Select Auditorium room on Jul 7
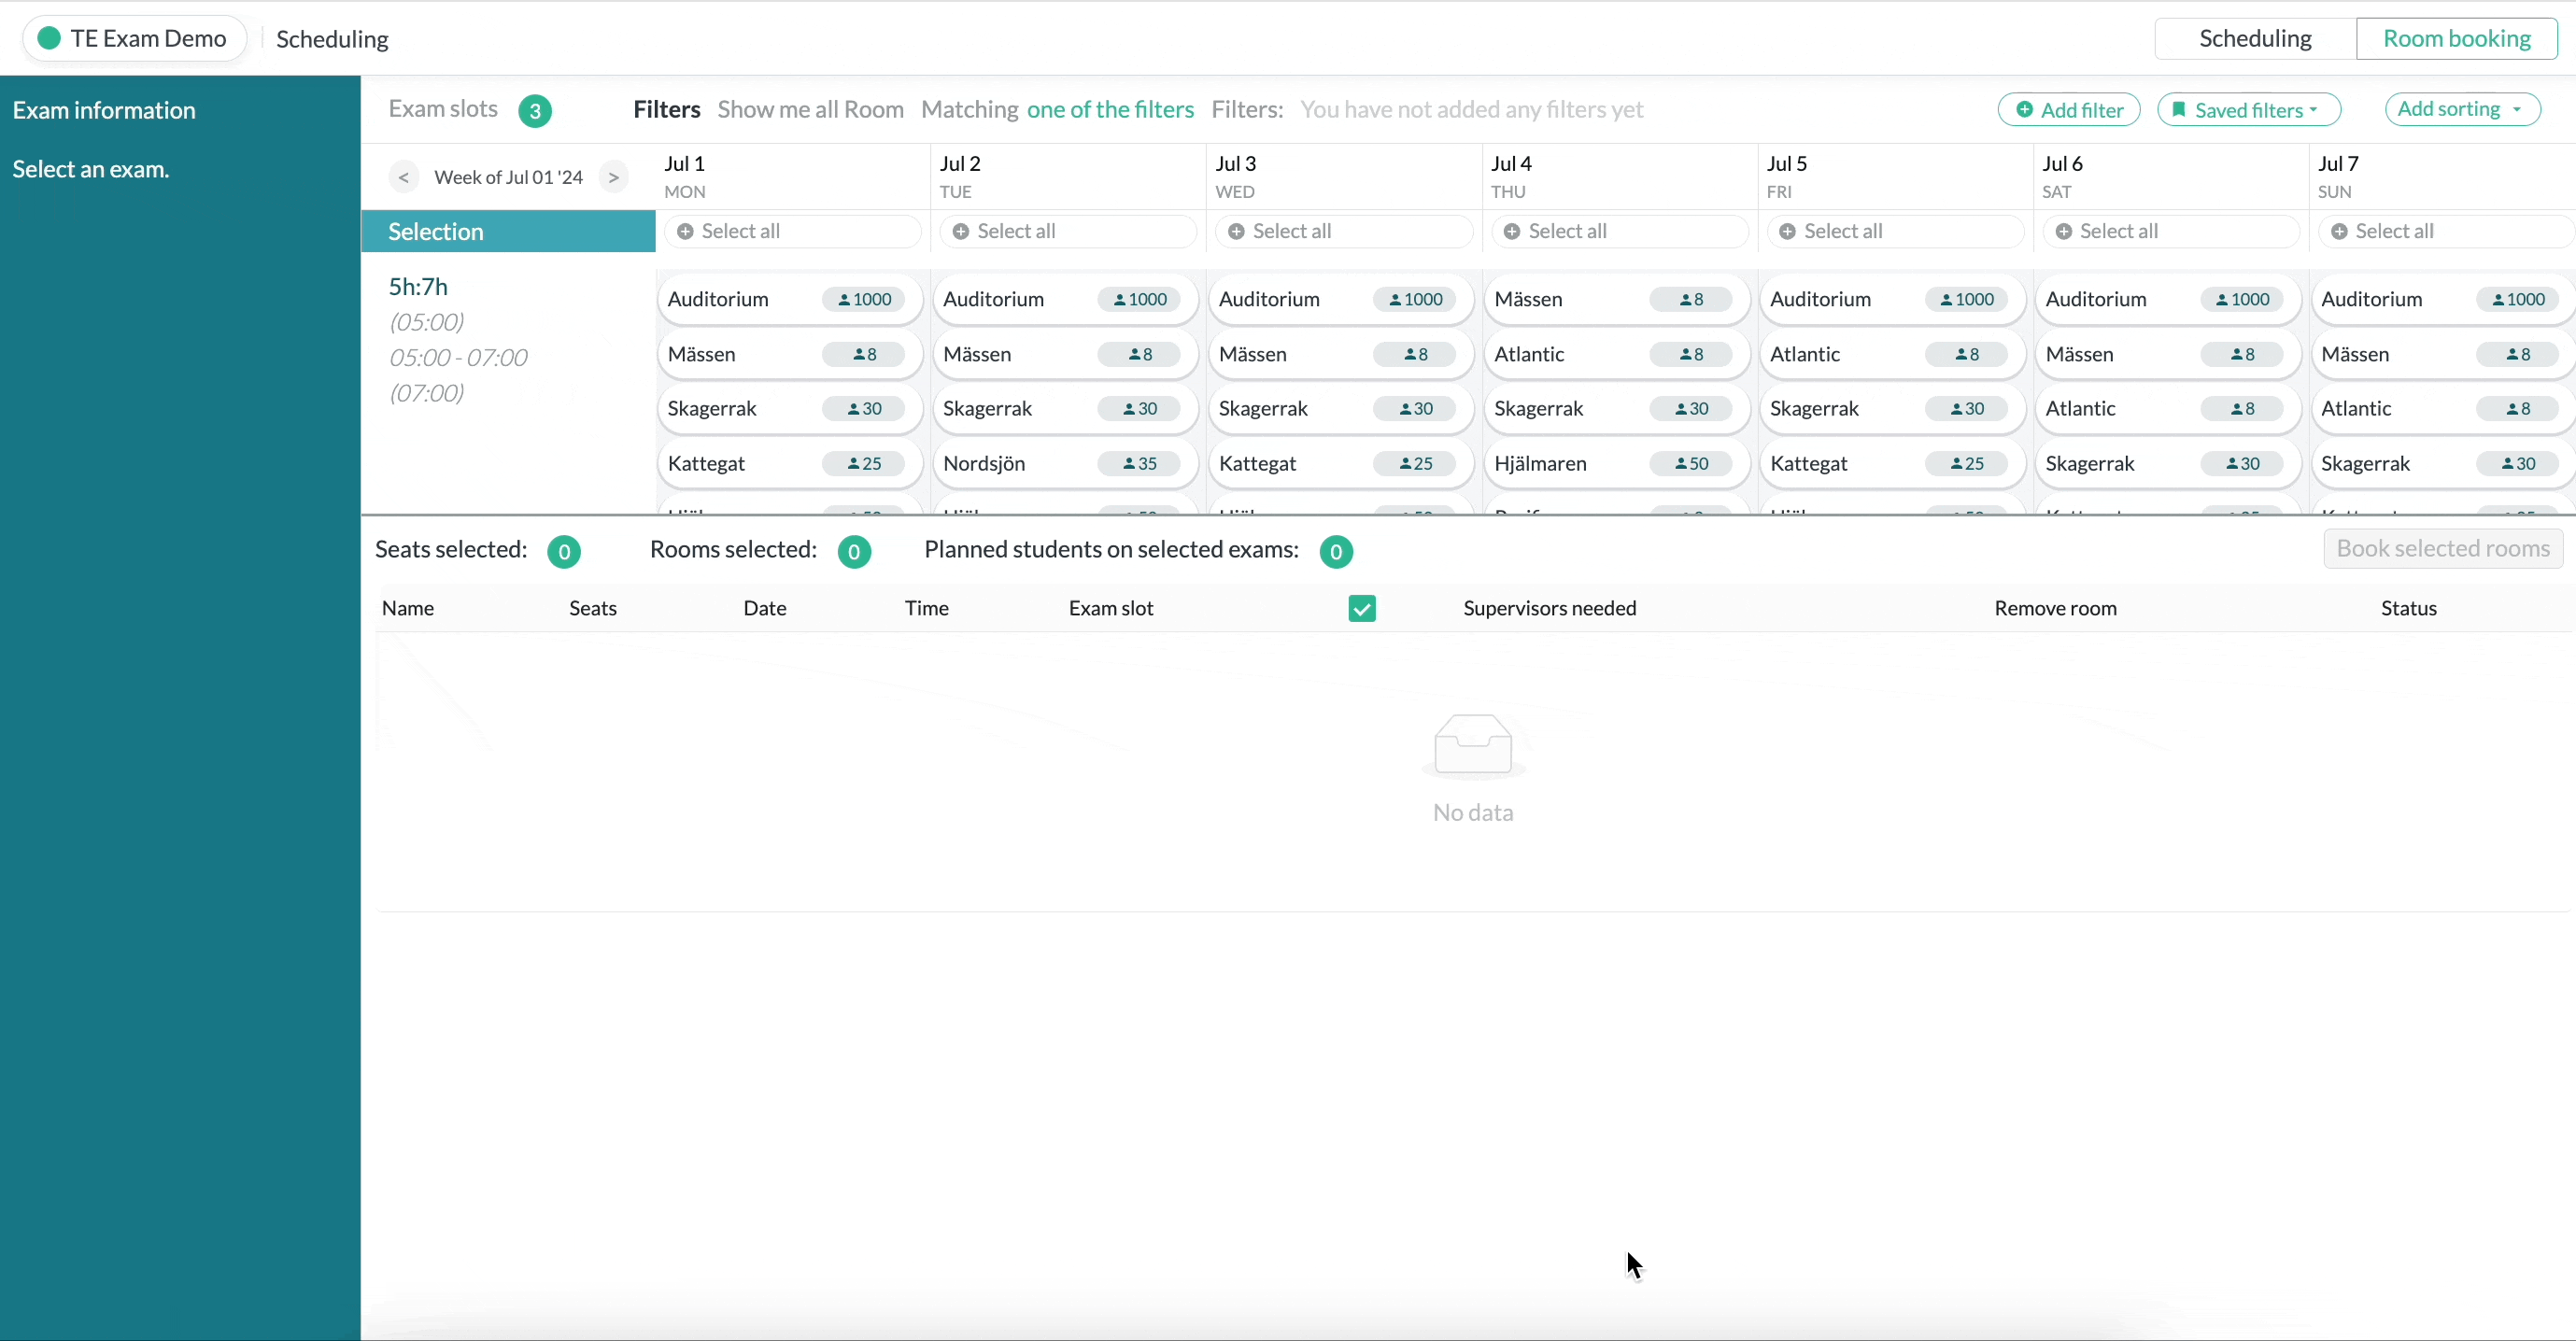 [x=2443, y=299]
